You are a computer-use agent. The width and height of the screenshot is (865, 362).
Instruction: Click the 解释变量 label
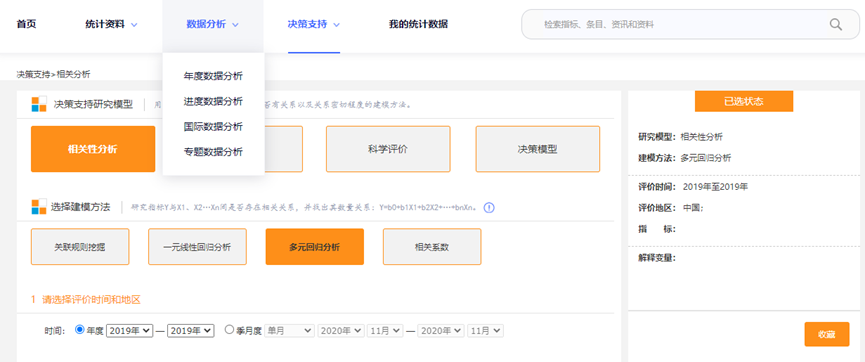tap(657, 258)
